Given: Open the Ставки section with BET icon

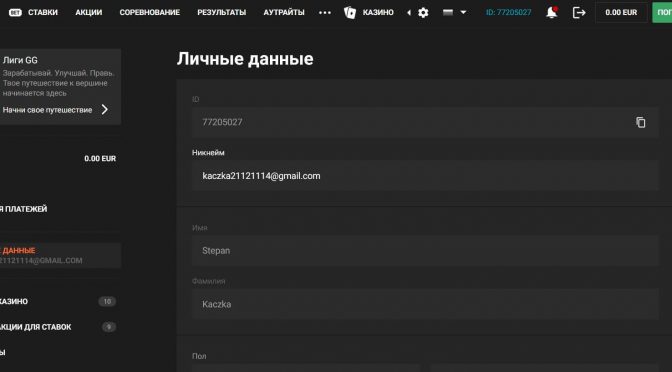Looking at the screenshot, I should click(x=33, y=12).
